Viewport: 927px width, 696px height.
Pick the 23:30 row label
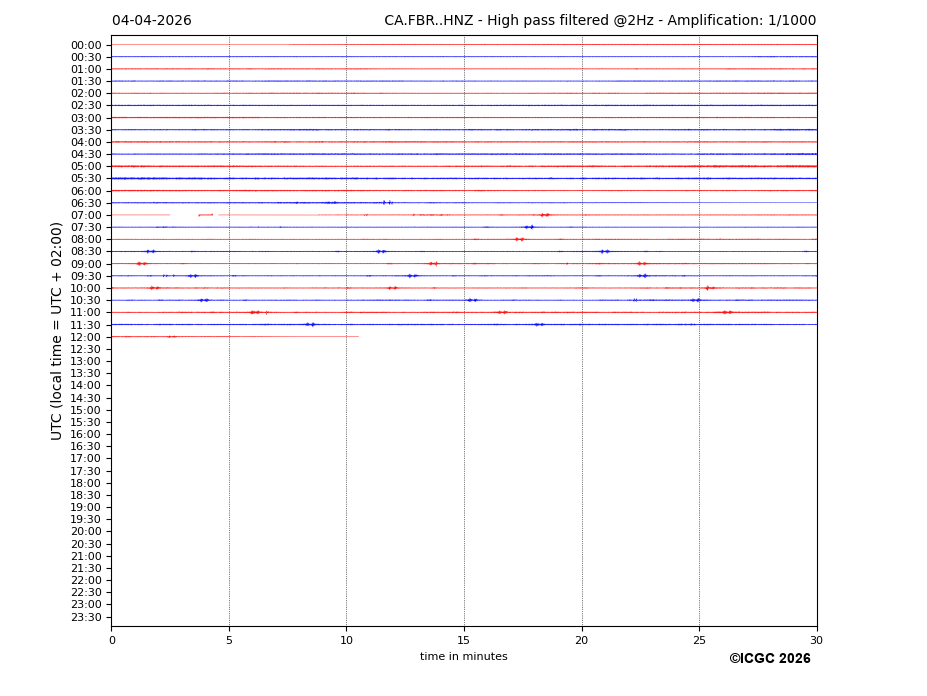point(86,617)
